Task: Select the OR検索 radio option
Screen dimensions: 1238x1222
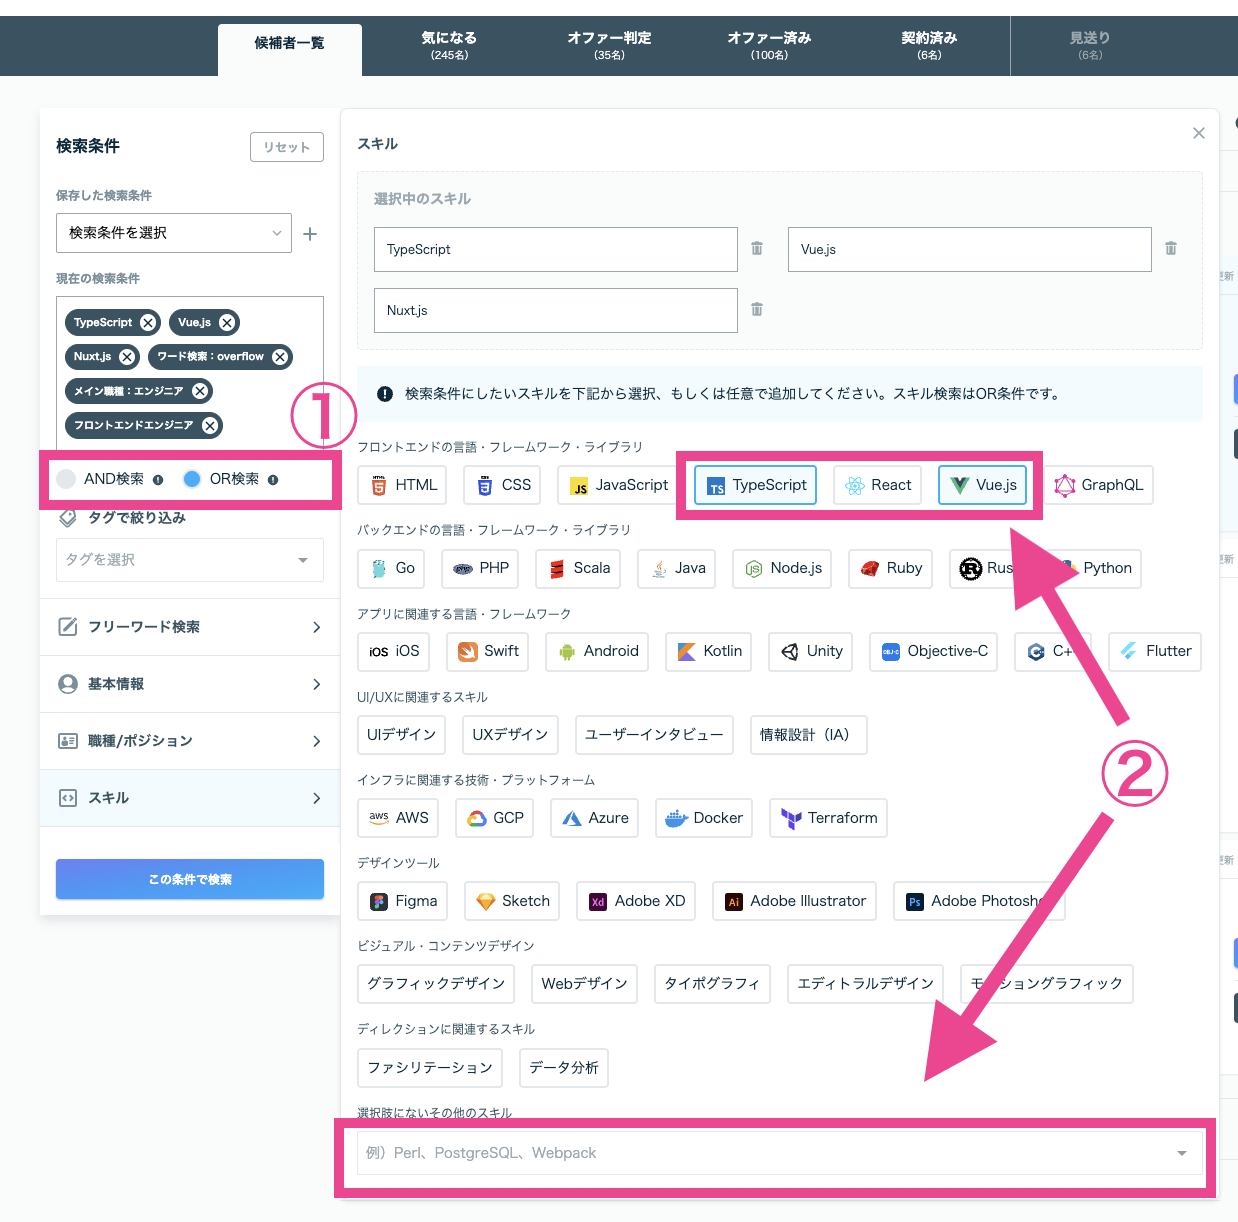Action: pos(193,479)
